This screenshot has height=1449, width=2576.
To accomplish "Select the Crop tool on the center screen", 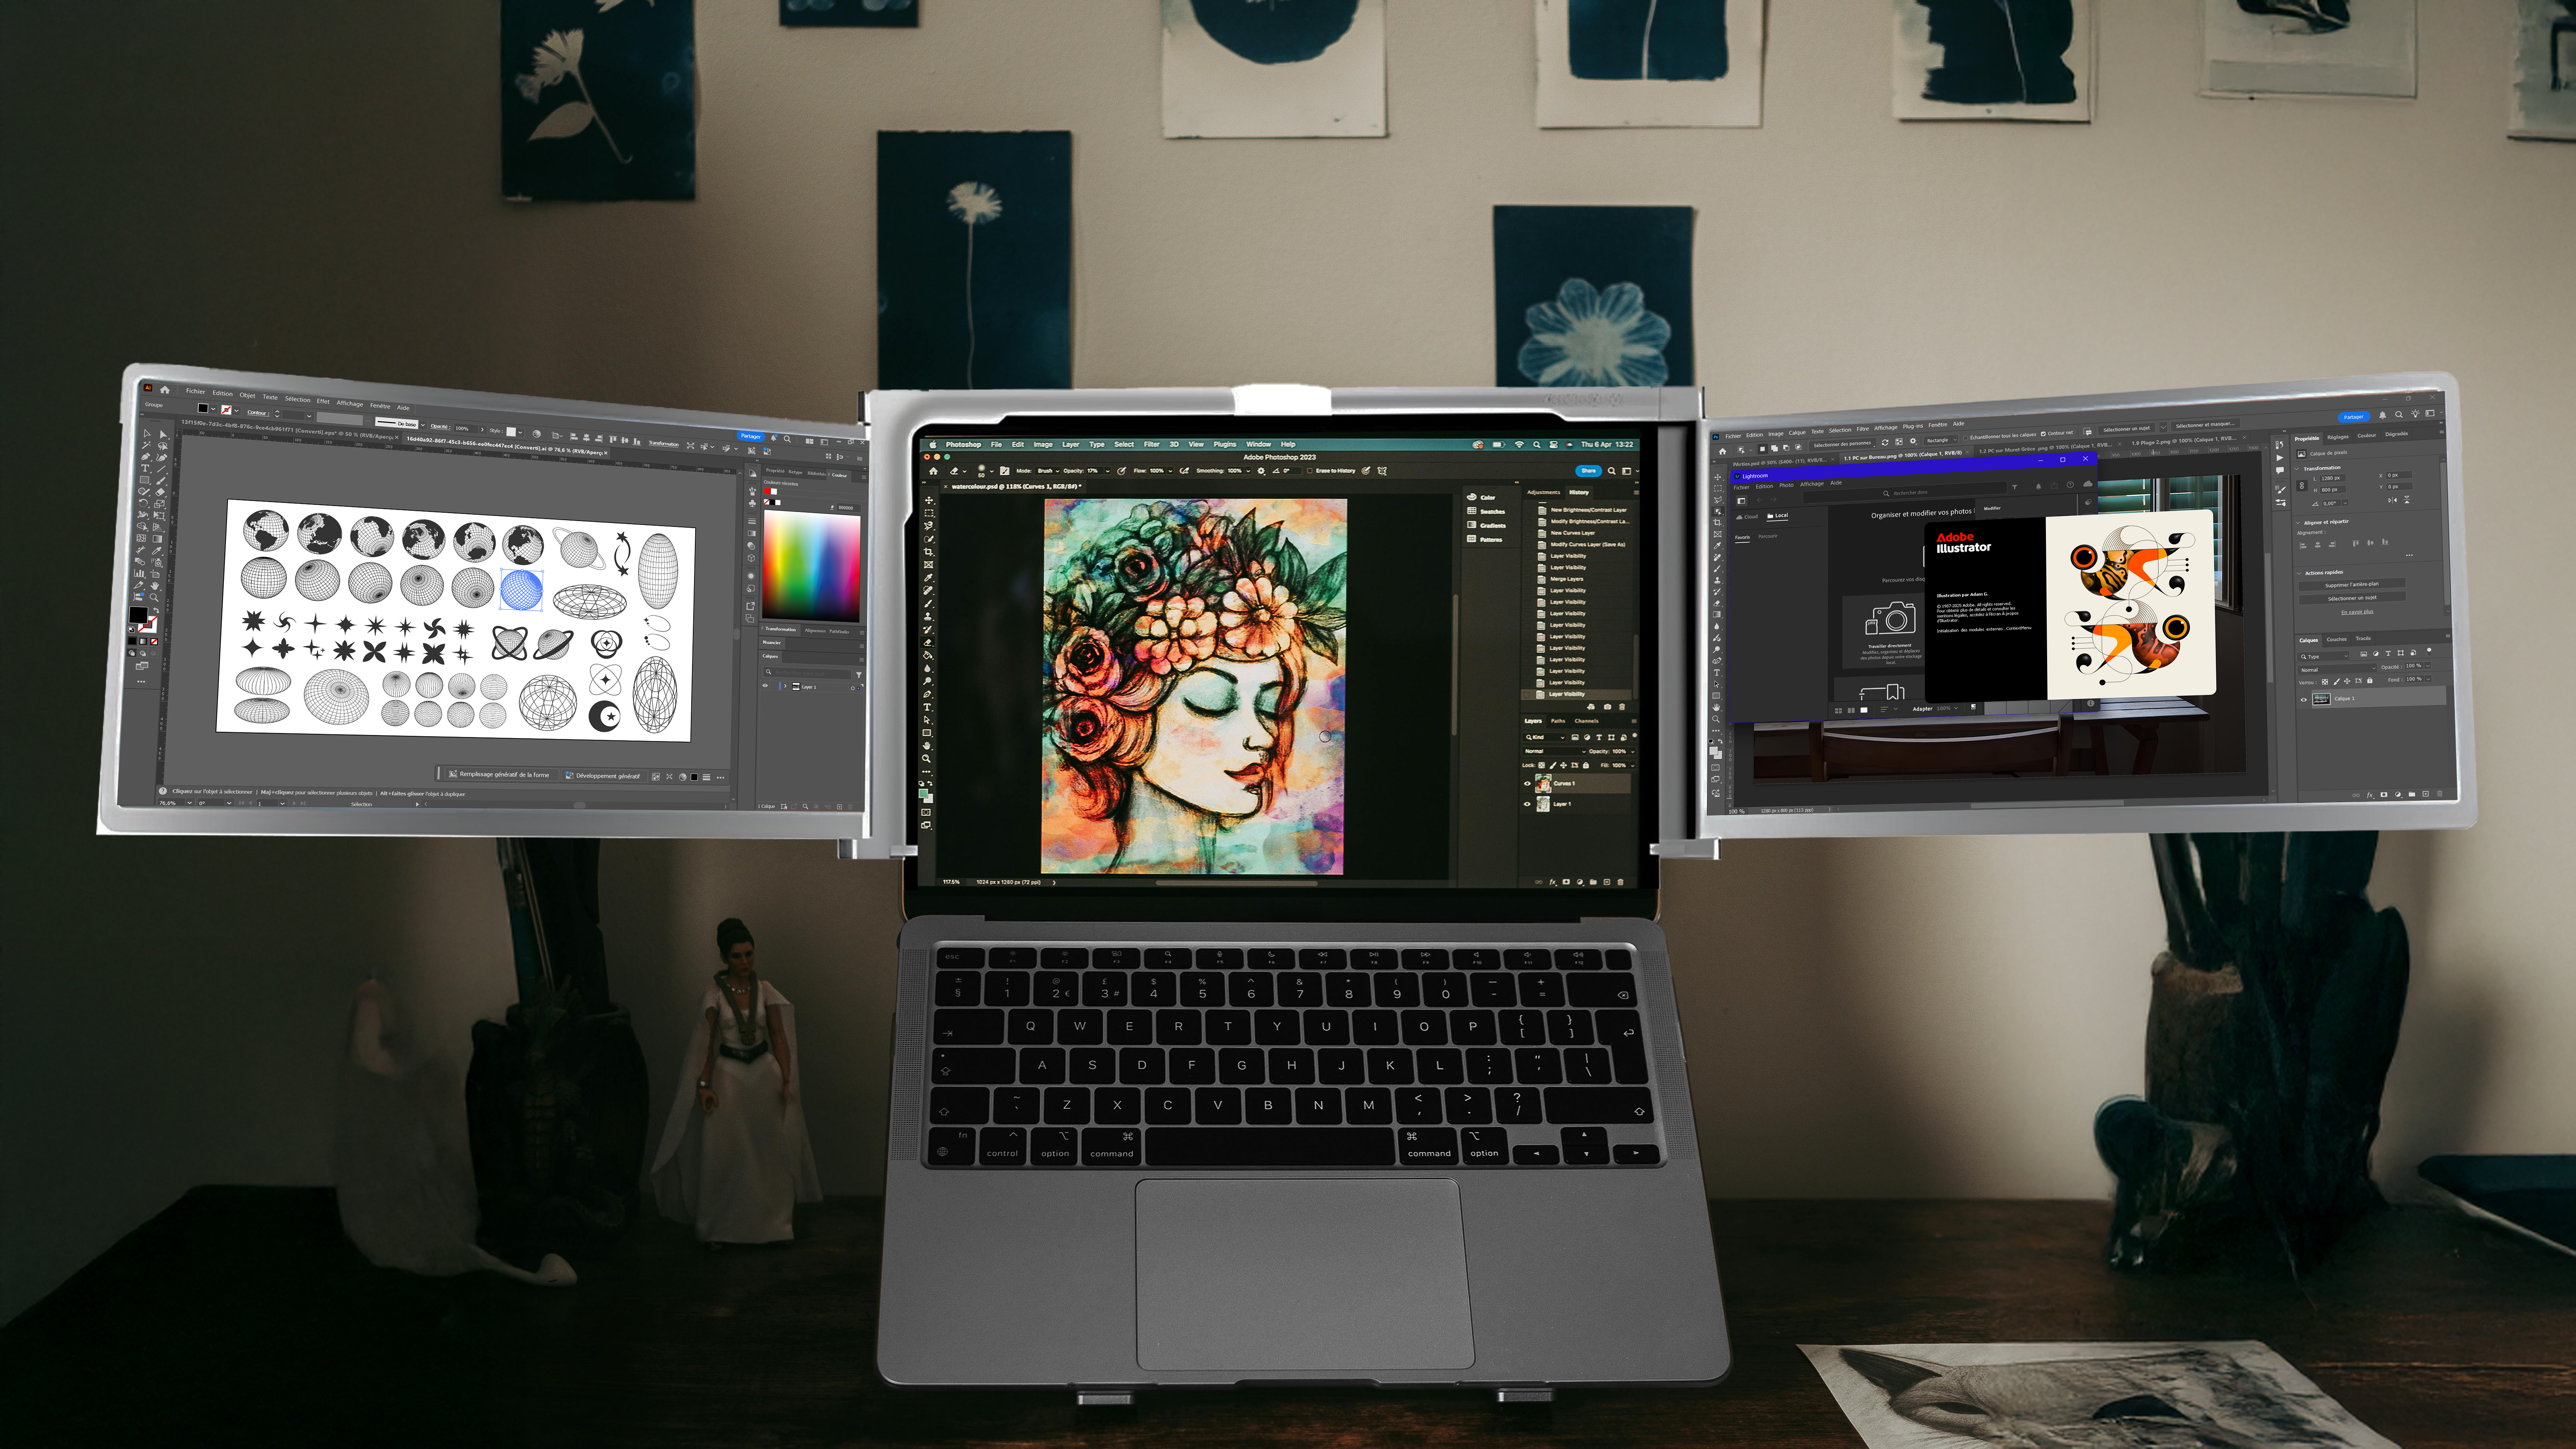I will tap(928, 552).
